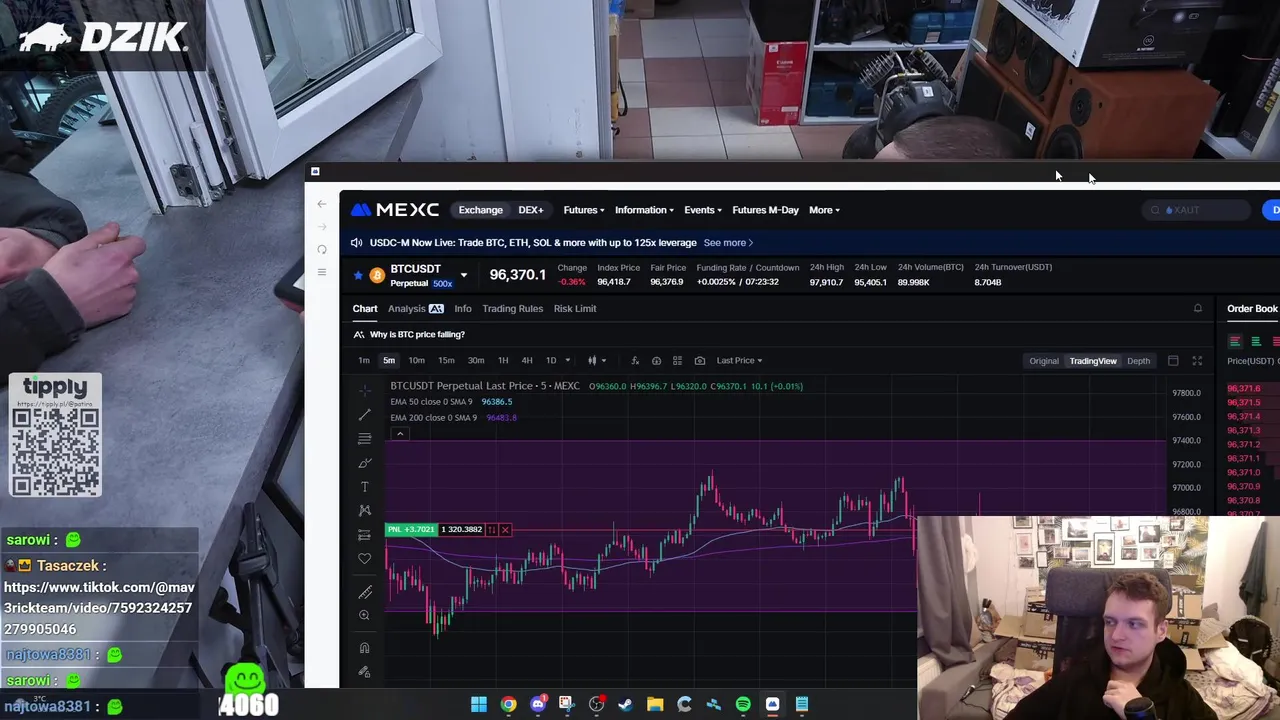
Task: Show both bids and asks order book view
Action: tap(1235, 341)
